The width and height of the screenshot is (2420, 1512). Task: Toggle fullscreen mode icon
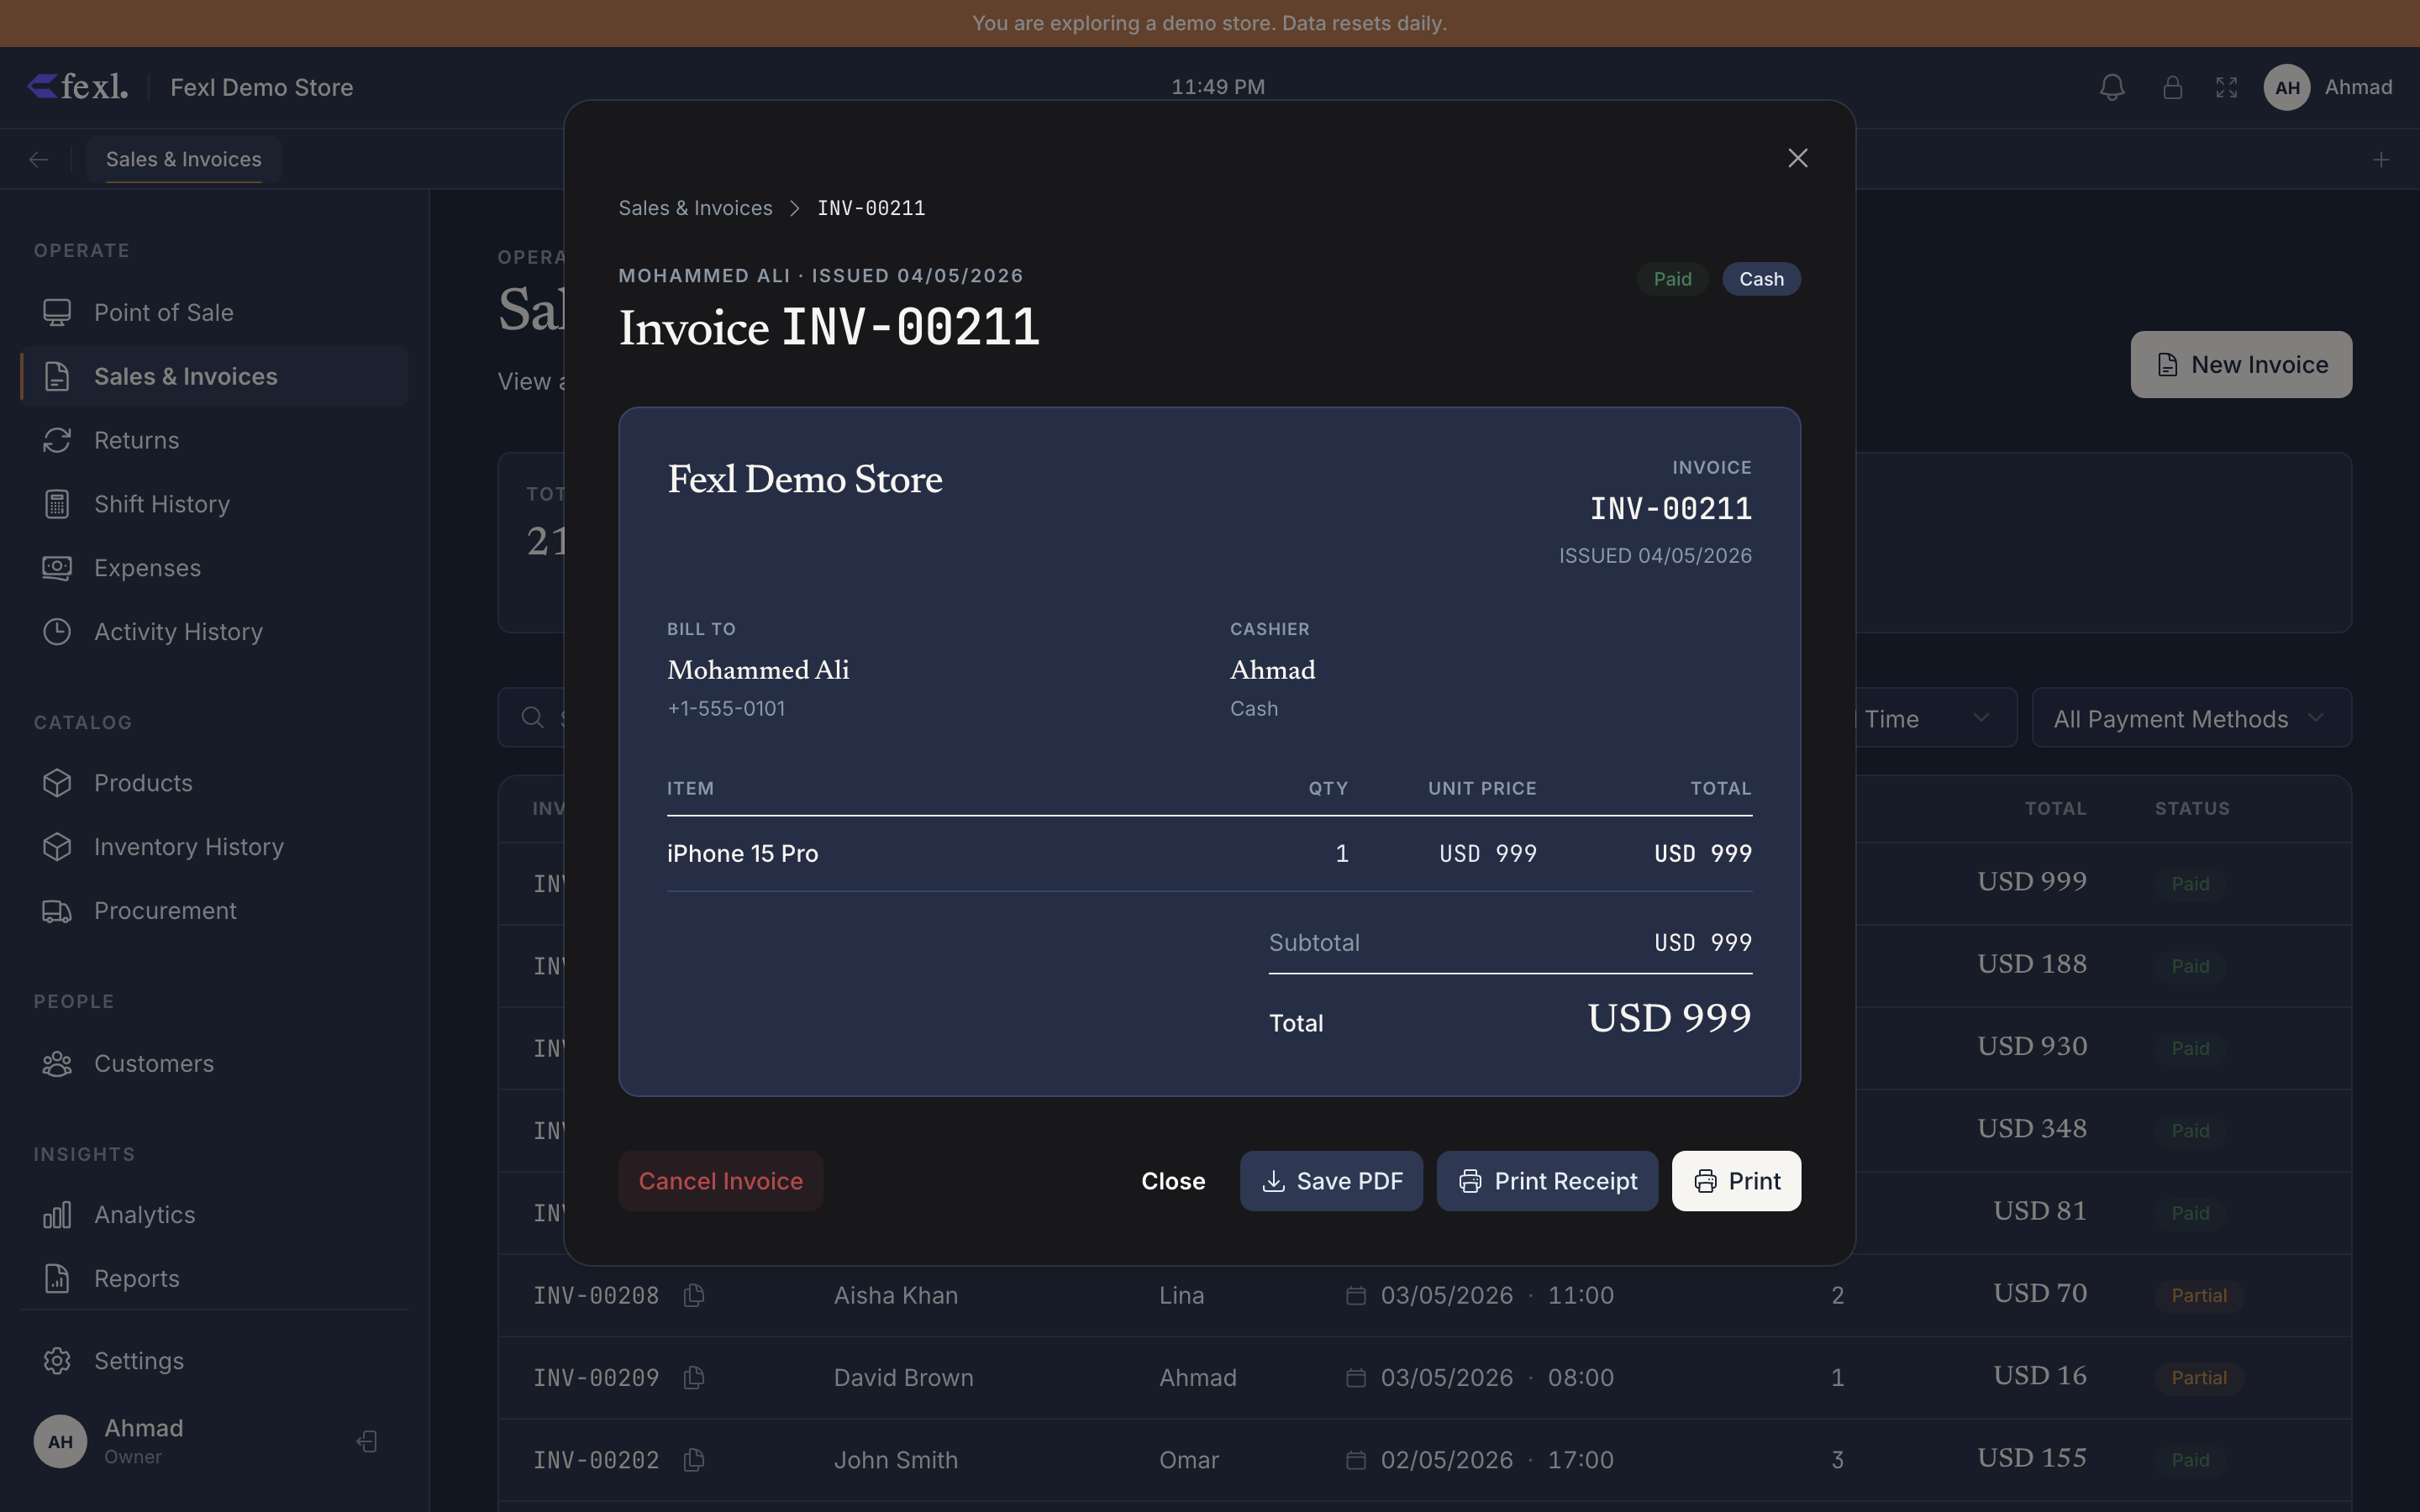(x=2226, y=87)
